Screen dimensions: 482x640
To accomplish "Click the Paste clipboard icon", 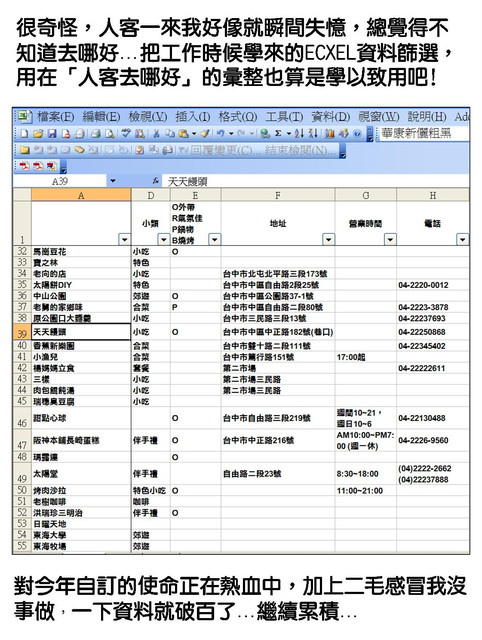I will point(184,133).
